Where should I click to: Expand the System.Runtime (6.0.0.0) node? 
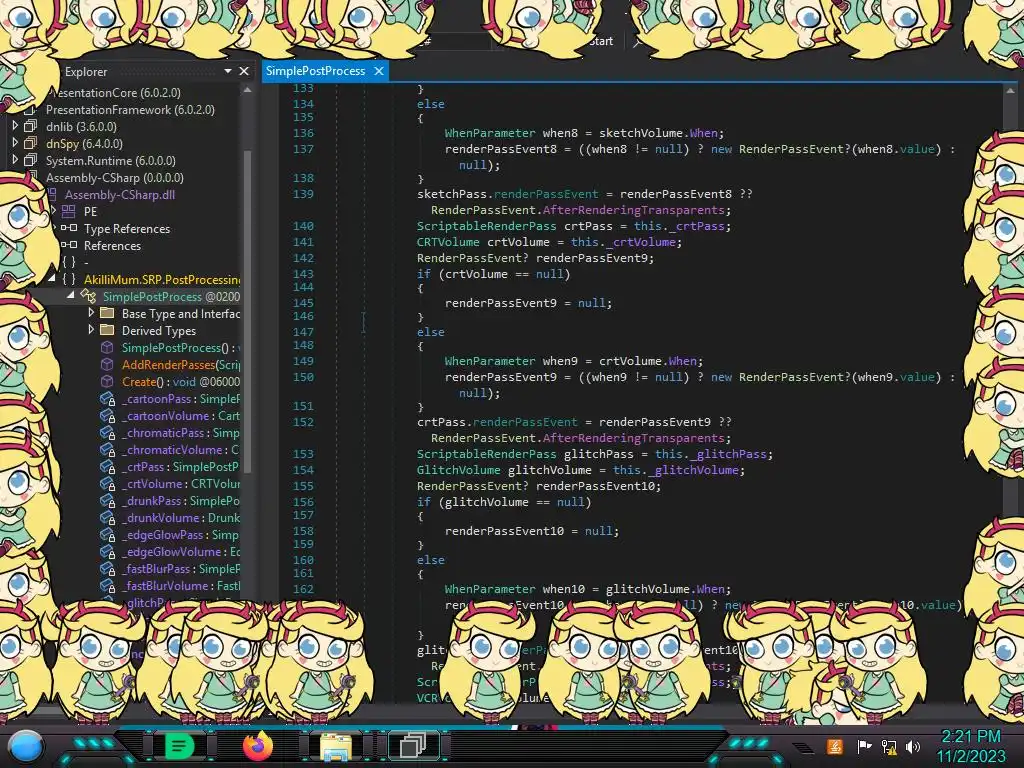click(x=15, y=159)
